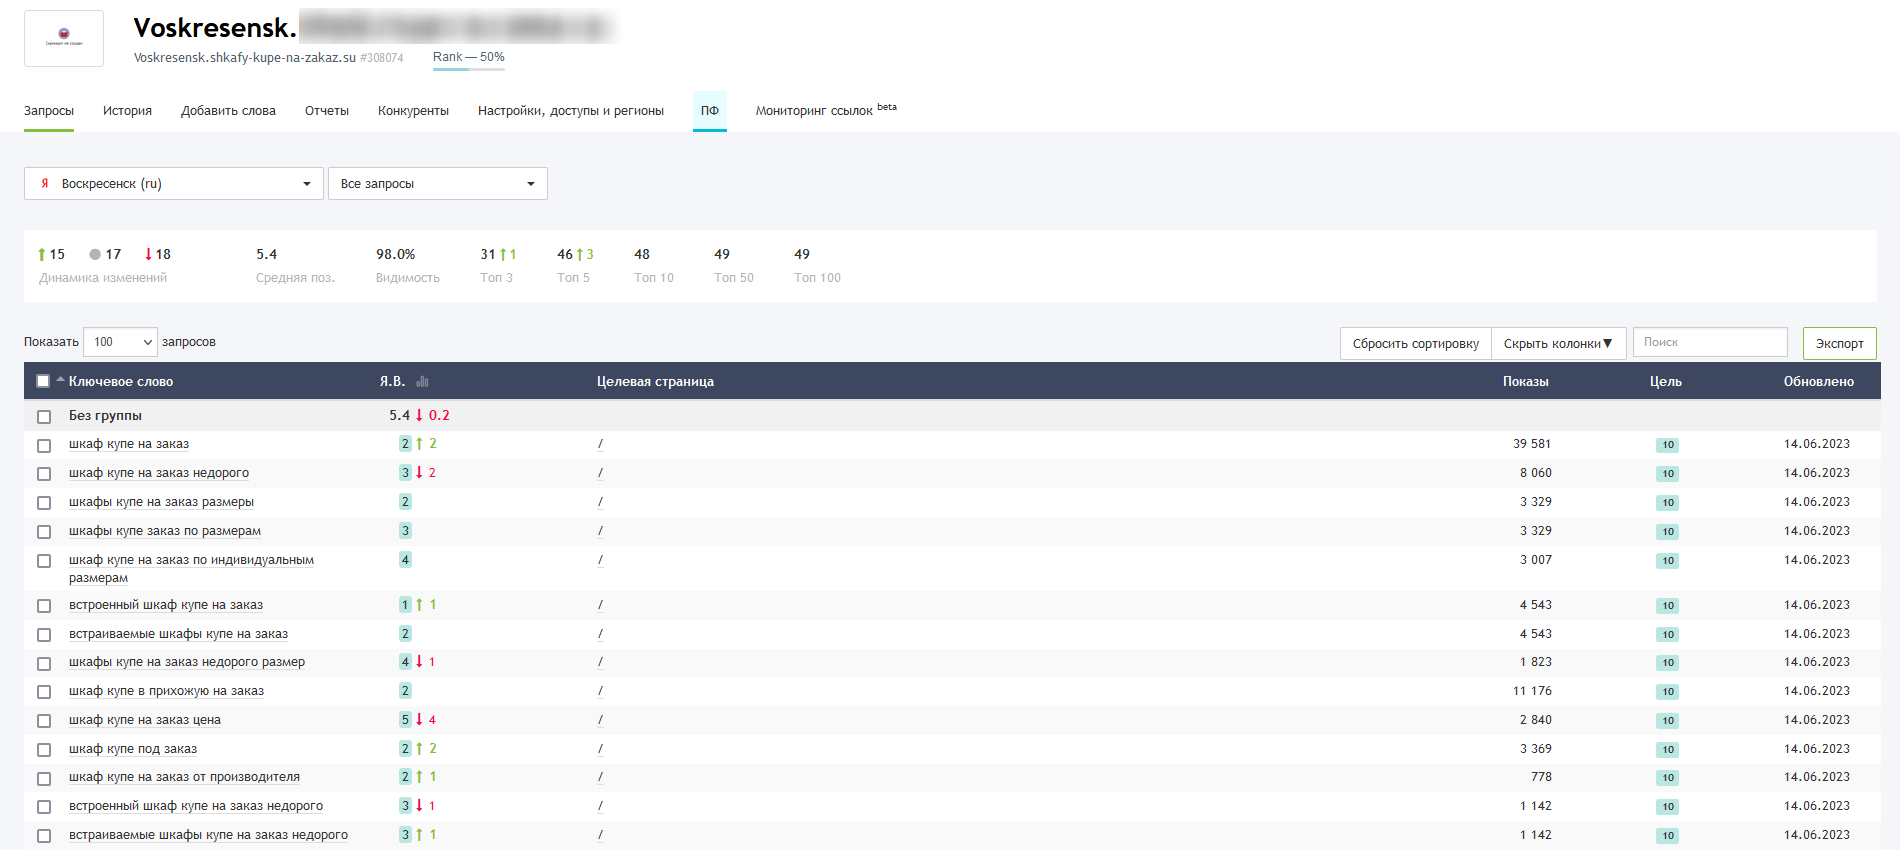Screen dimensions: 1900x850
Task: Click goal badge 10 for шкаф купе на заказ цена
Action: coord(1667,721)
